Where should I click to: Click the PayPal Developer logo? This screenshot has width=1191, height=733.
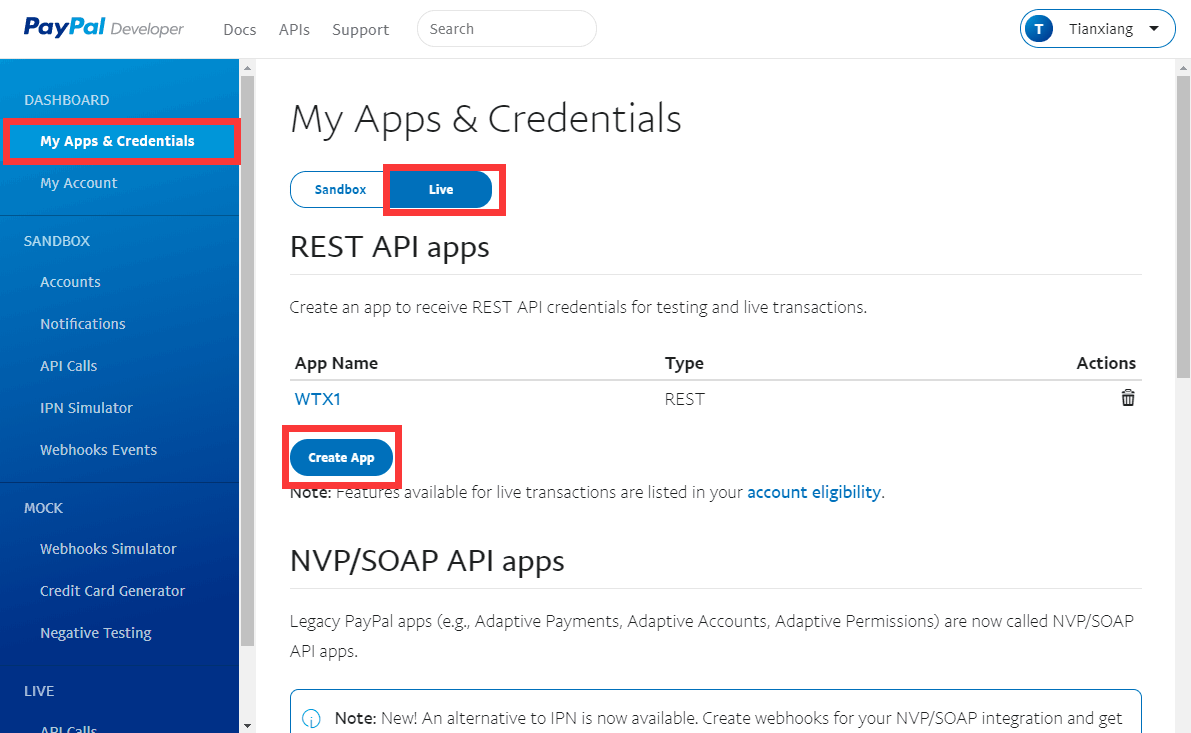click(x=103, y=28)
